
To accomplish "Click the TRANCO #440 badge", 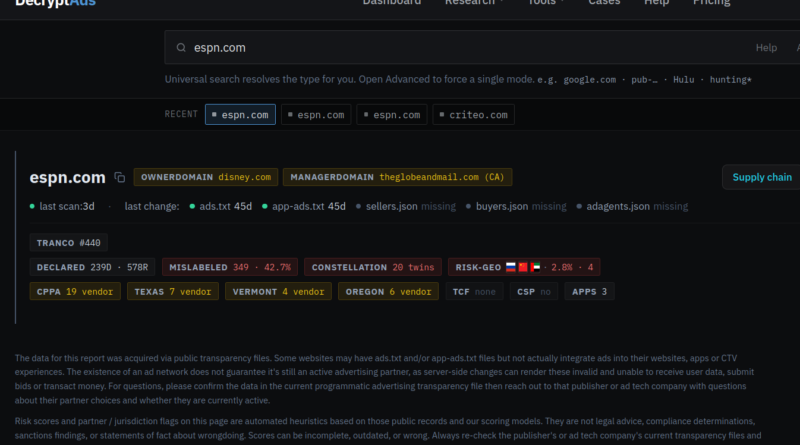I will (x=68, y=243).
